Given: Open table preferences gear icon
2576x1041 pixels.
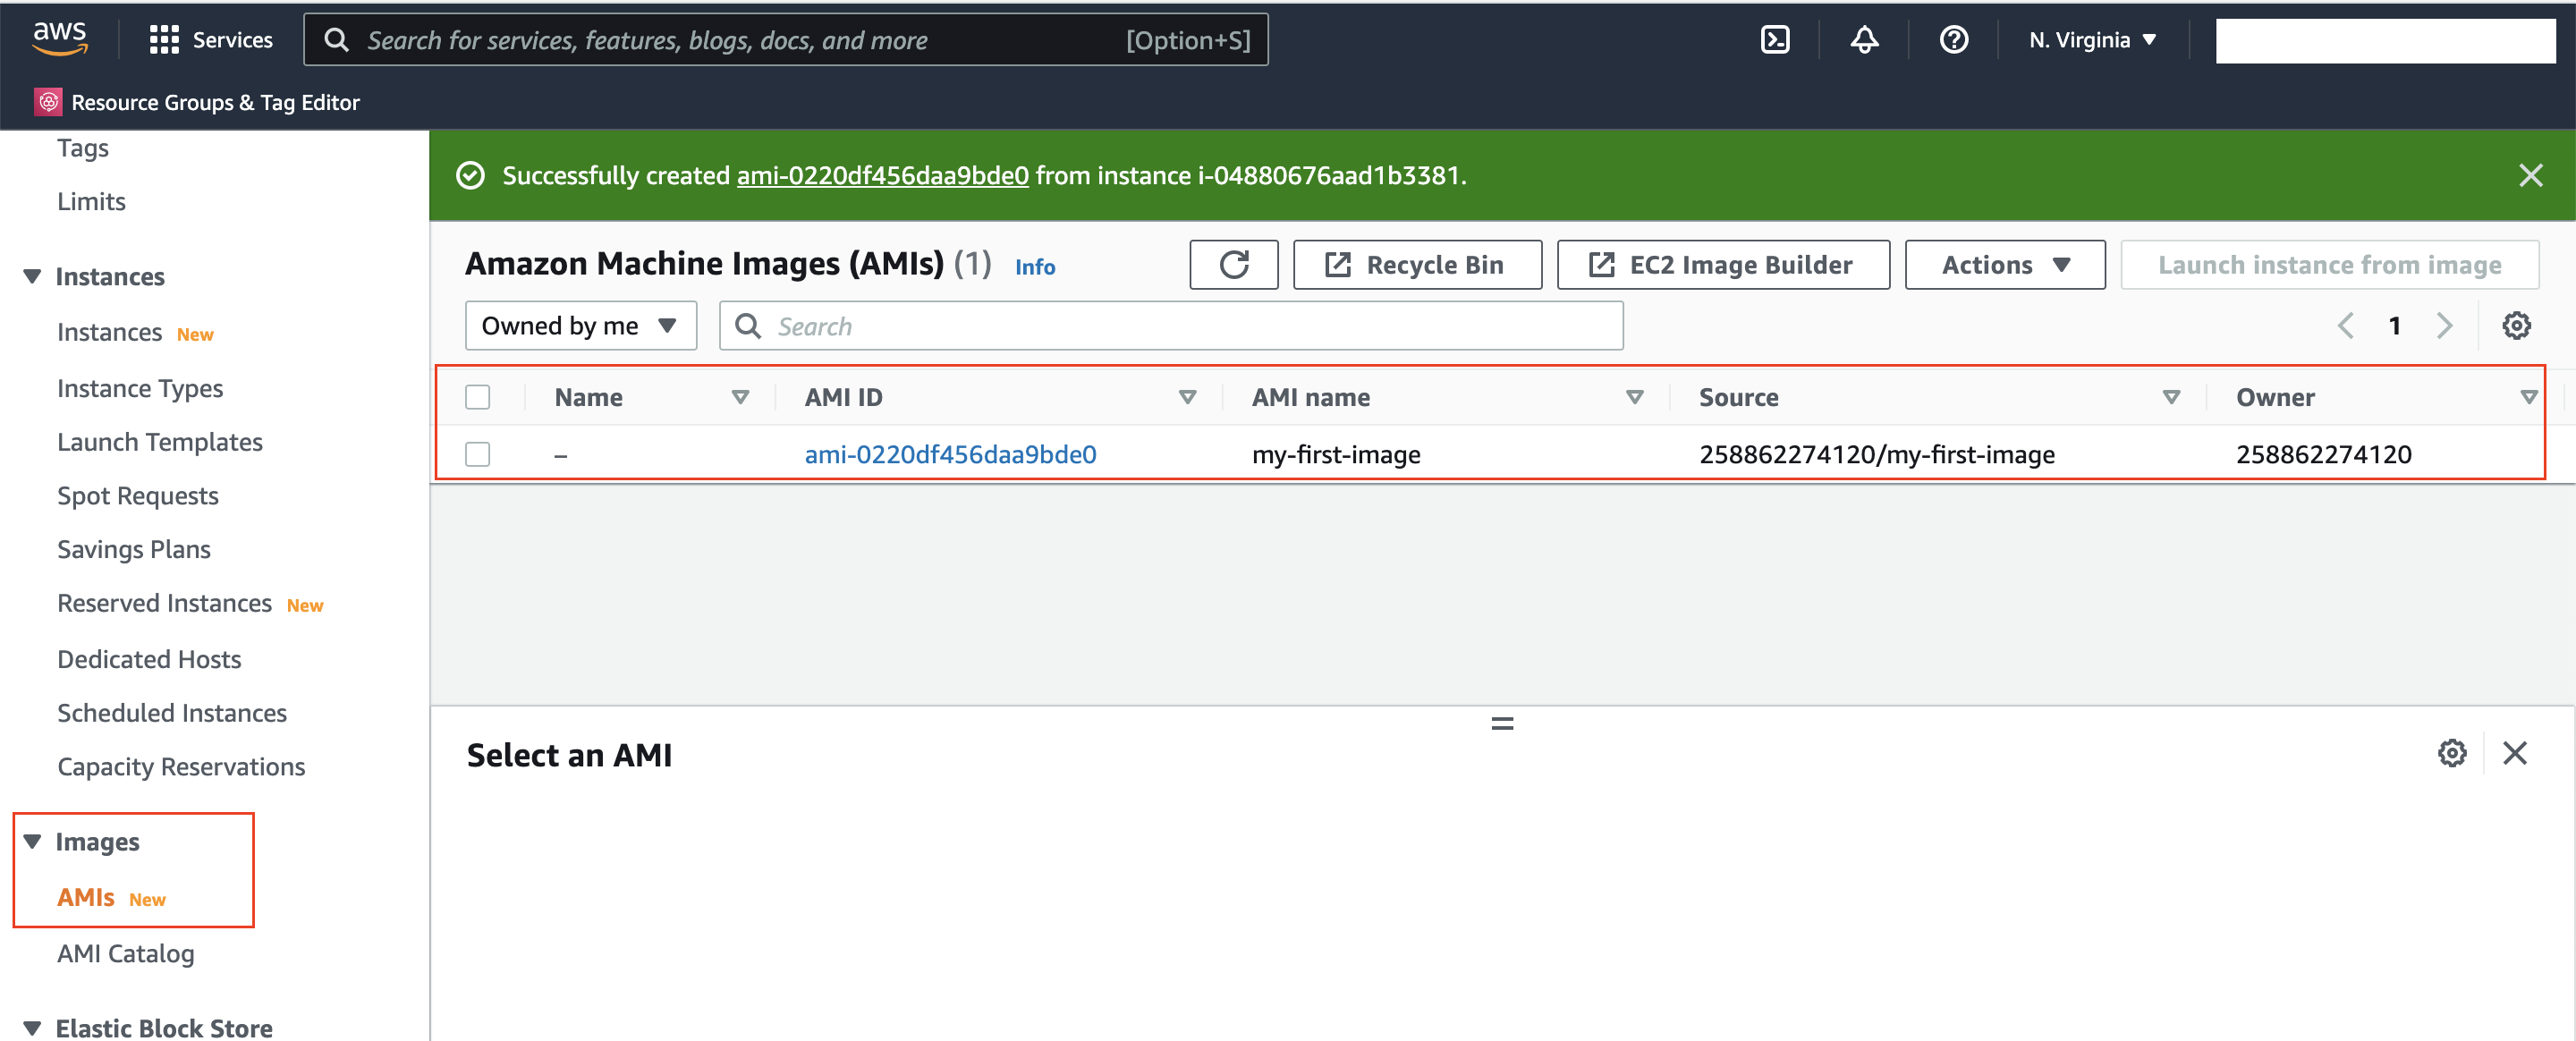Looking at the screenshot, I should tap(2516, 326).
